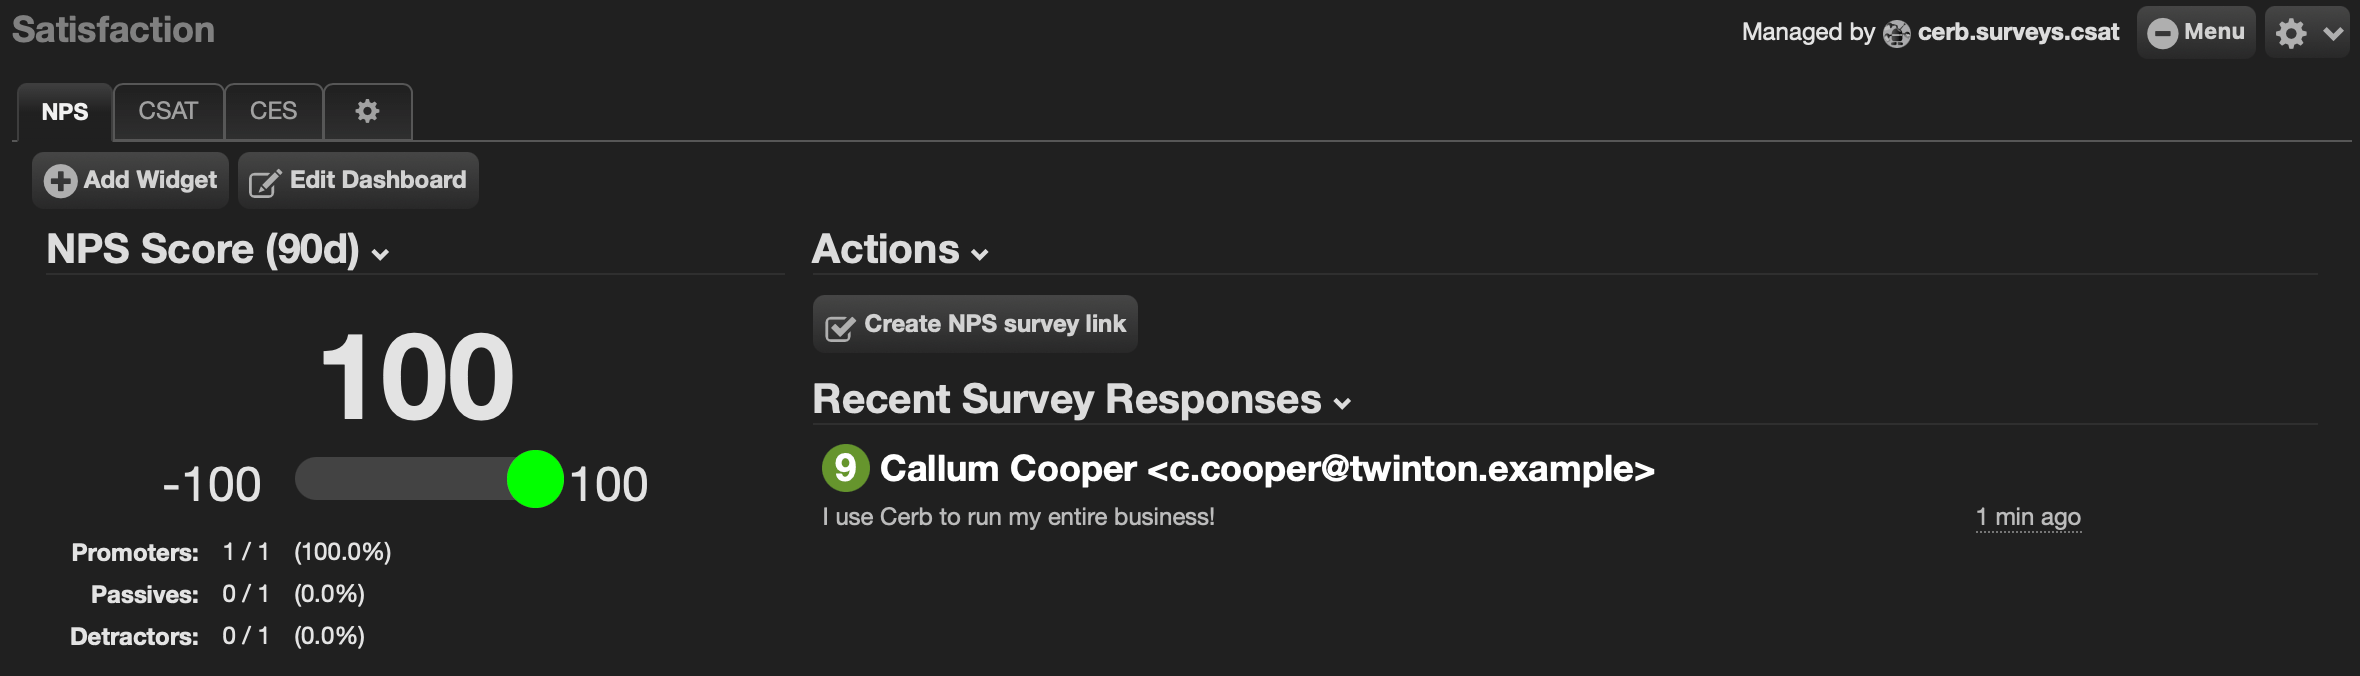Open the dropdown arrow beside the top-right gear

click(x=2333, y=34)
